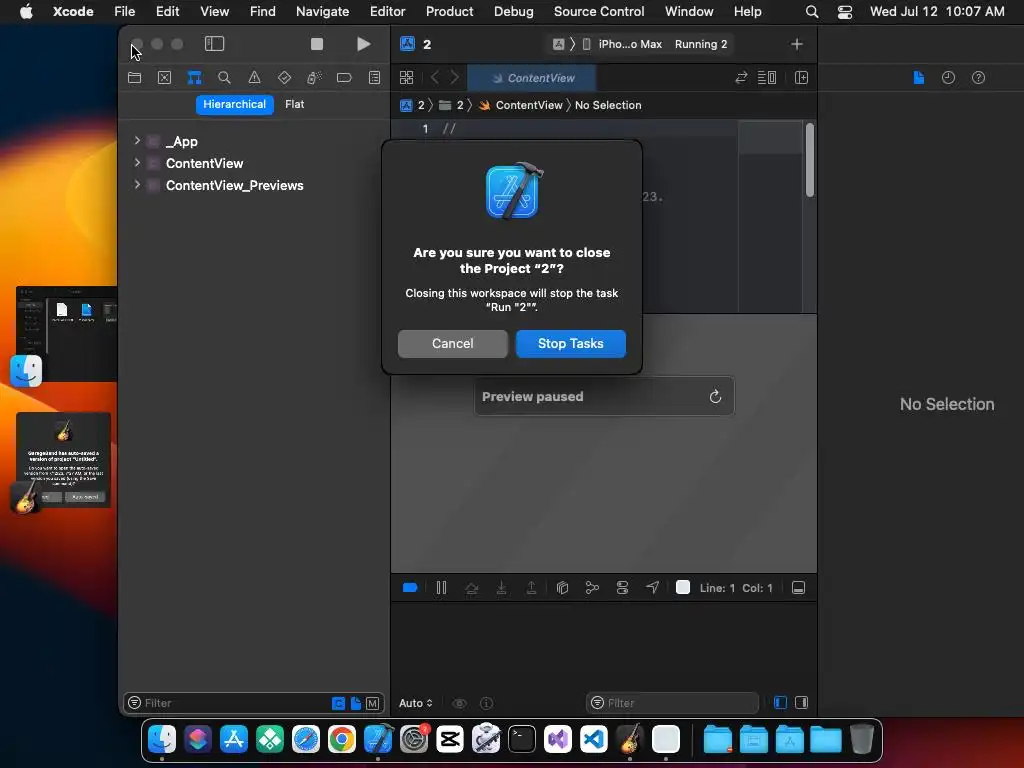Screen dimensions: 1024x768
Task: Step over in the debug bar
Action: pyautogui.click(x=472, y=588)
